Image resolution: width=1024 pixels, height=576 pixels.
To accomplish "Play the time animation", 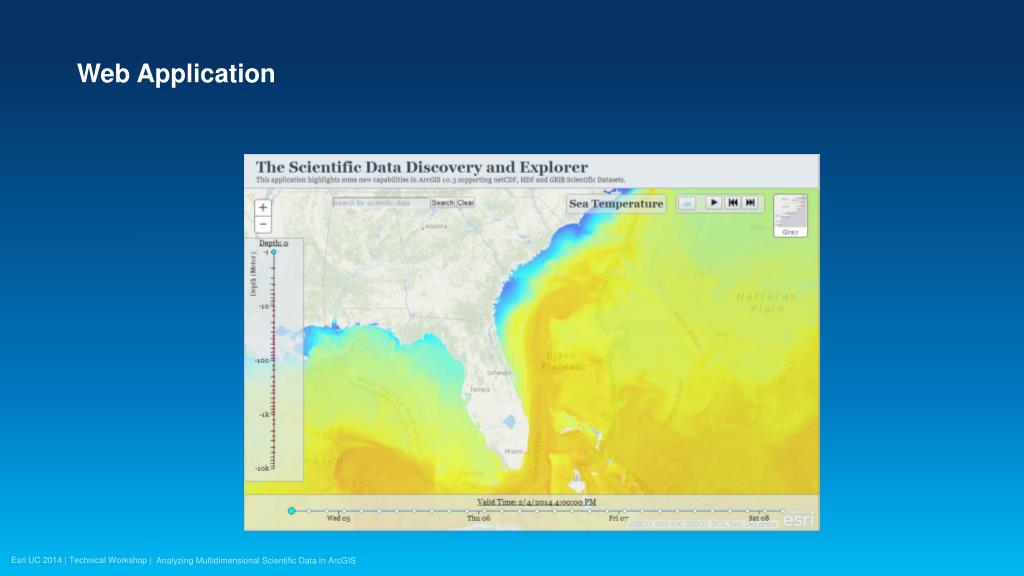I will 714,203.
